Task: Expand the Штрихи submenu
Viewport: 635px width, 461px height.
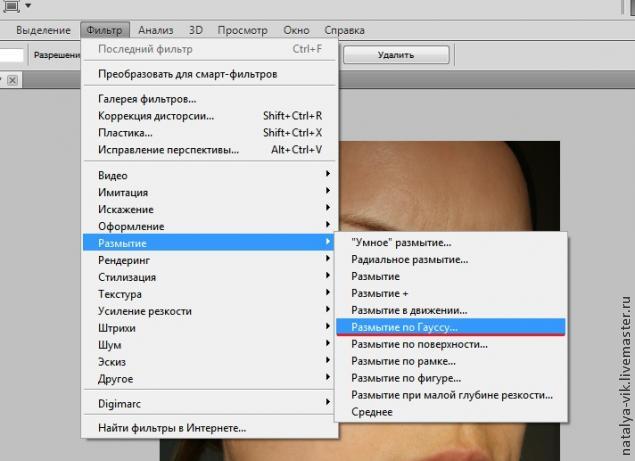Action: (x=210, y=328)
